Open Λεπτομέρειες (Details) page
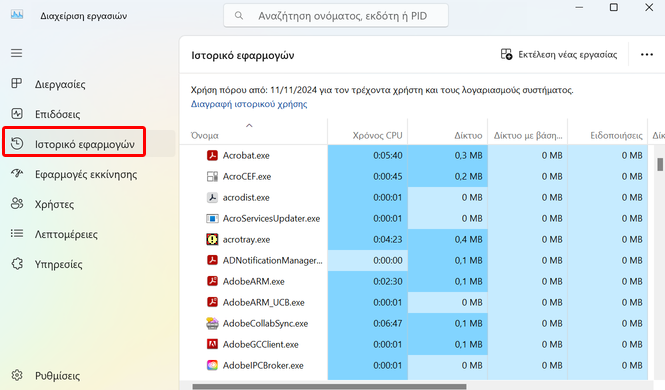The height and width of the screenshot is (390, 665). (66, 234)
